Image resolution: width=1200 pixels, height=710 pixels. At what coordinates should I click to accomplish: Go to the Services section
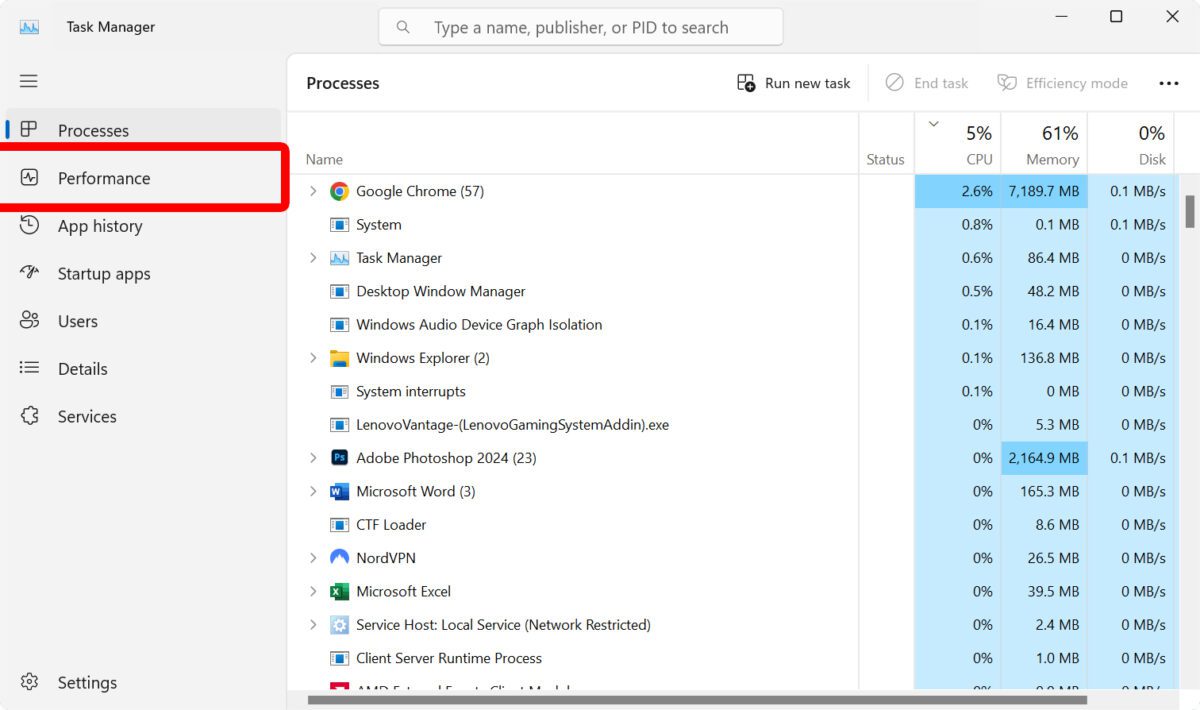coord(87,417)
